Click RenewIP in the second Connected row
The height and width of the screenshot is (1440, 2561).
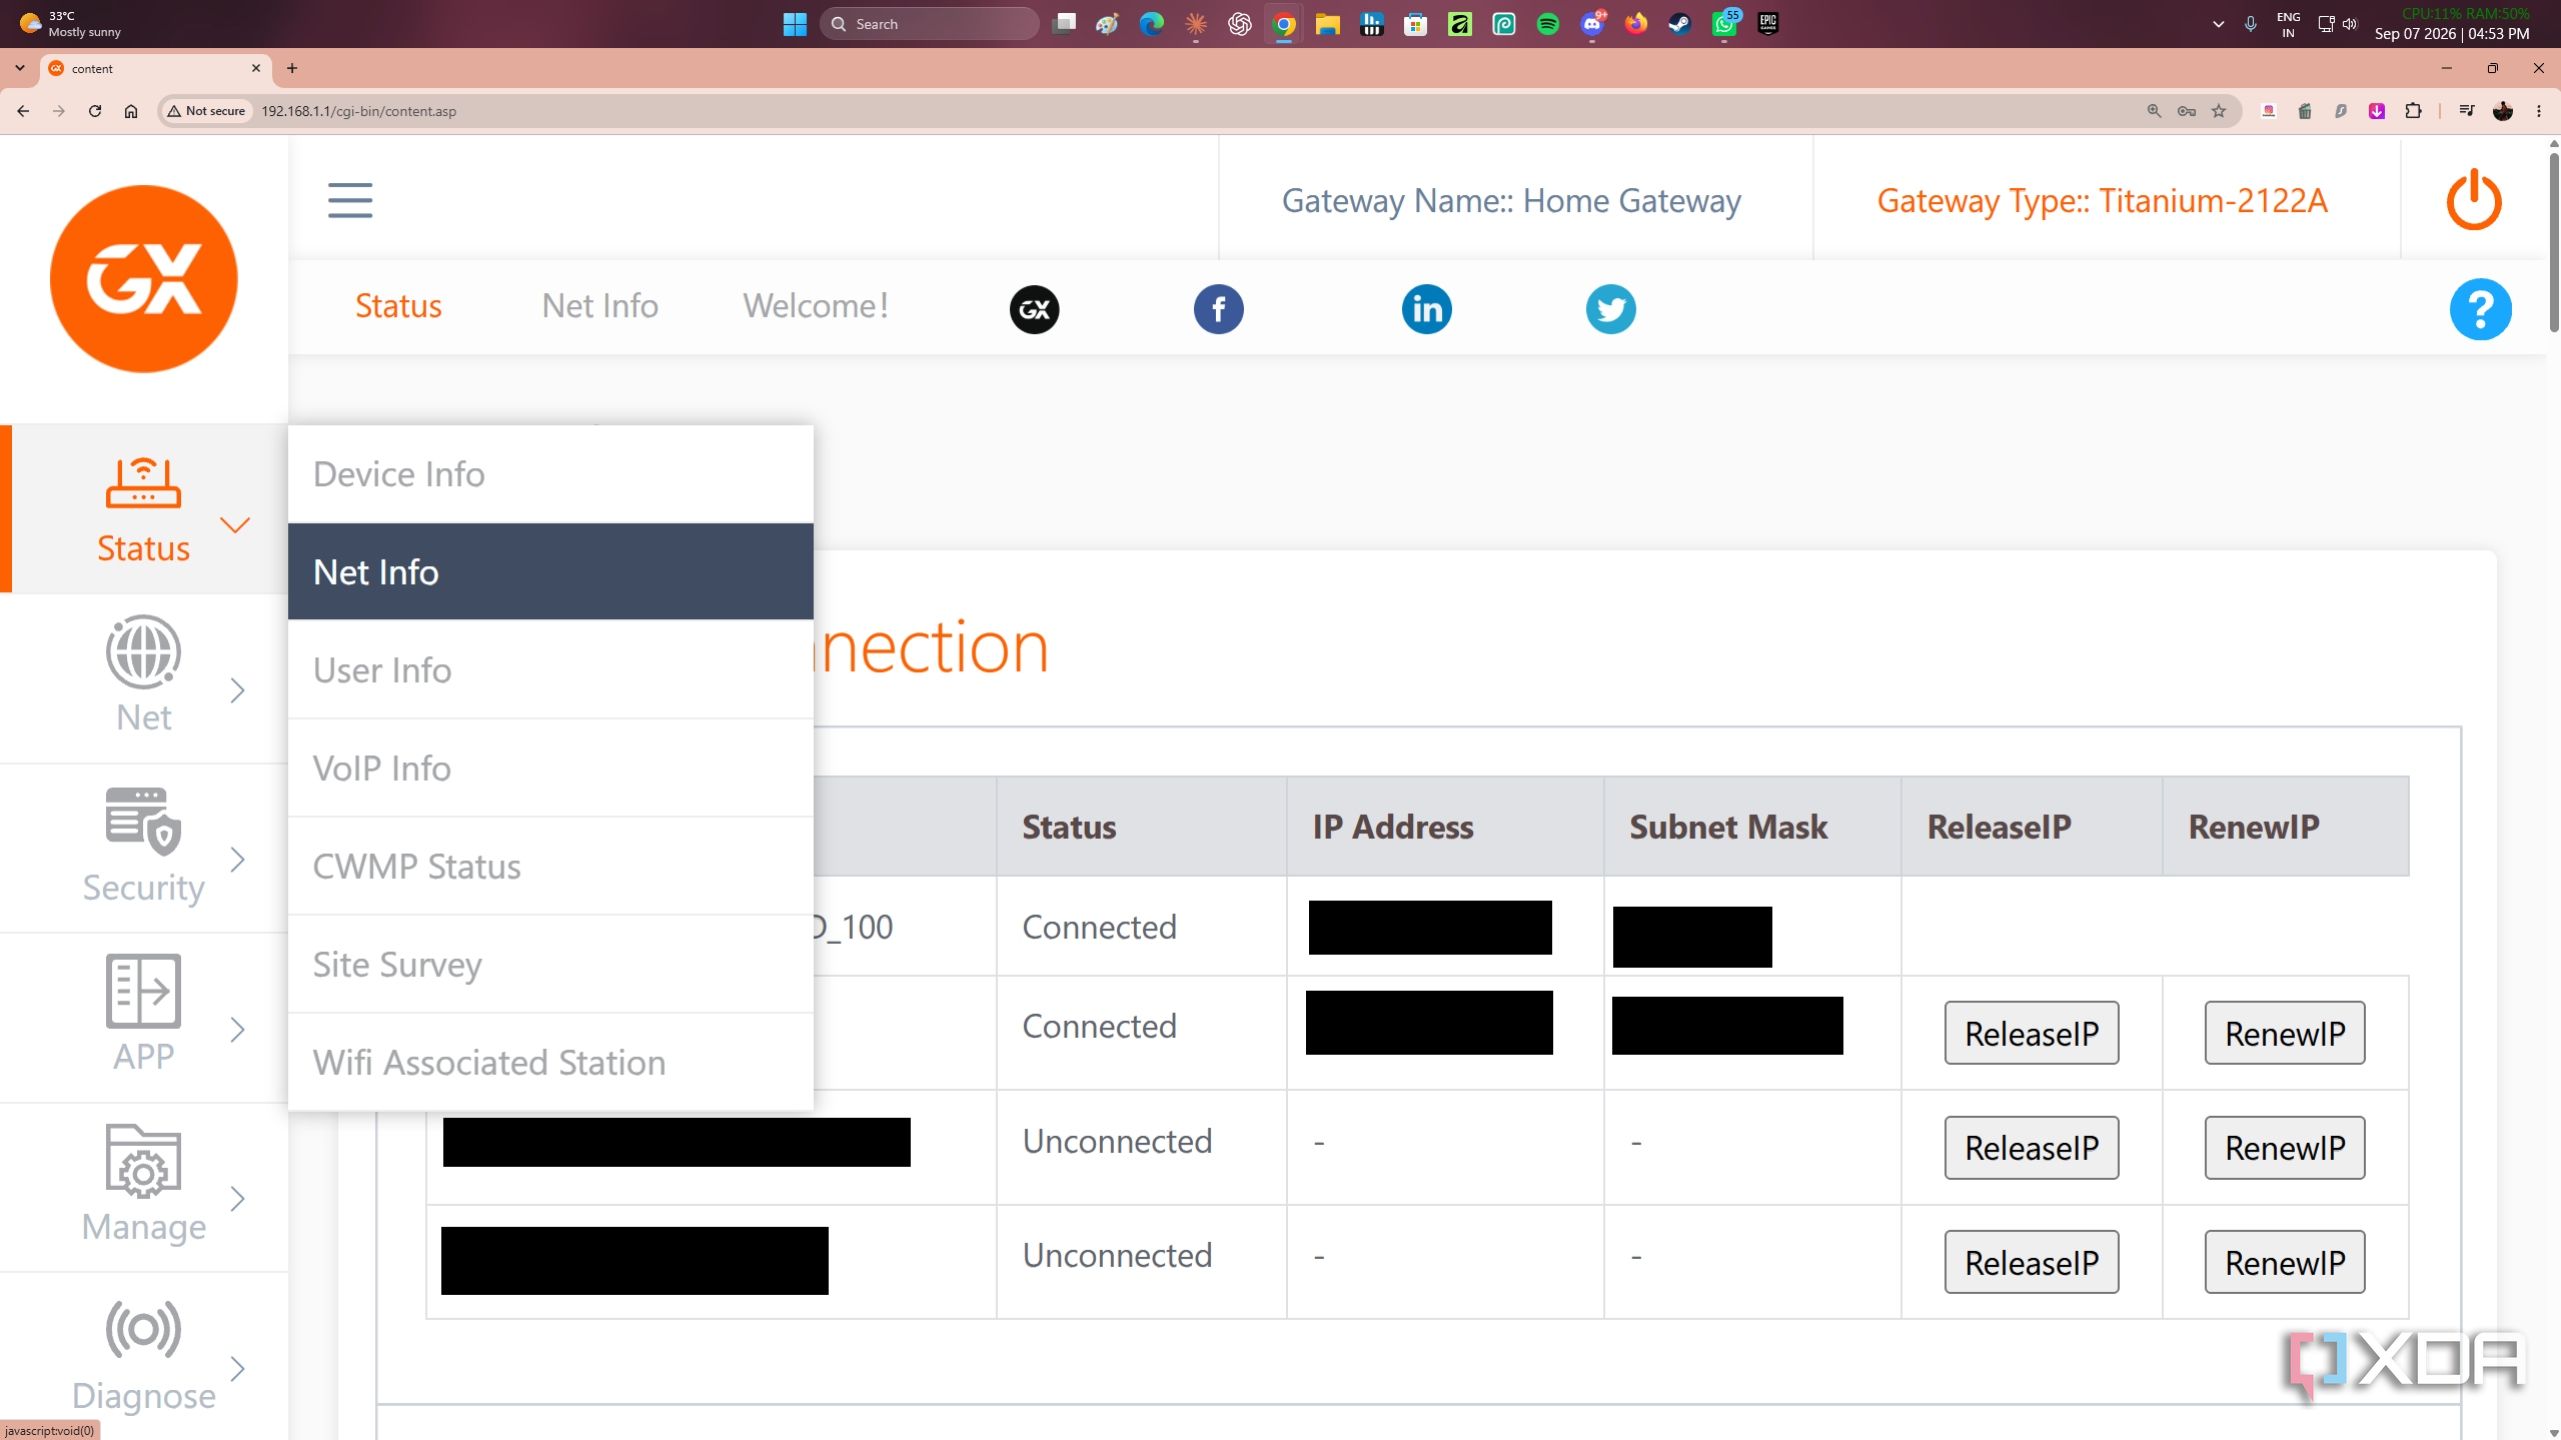(x=2284, y=1033)
